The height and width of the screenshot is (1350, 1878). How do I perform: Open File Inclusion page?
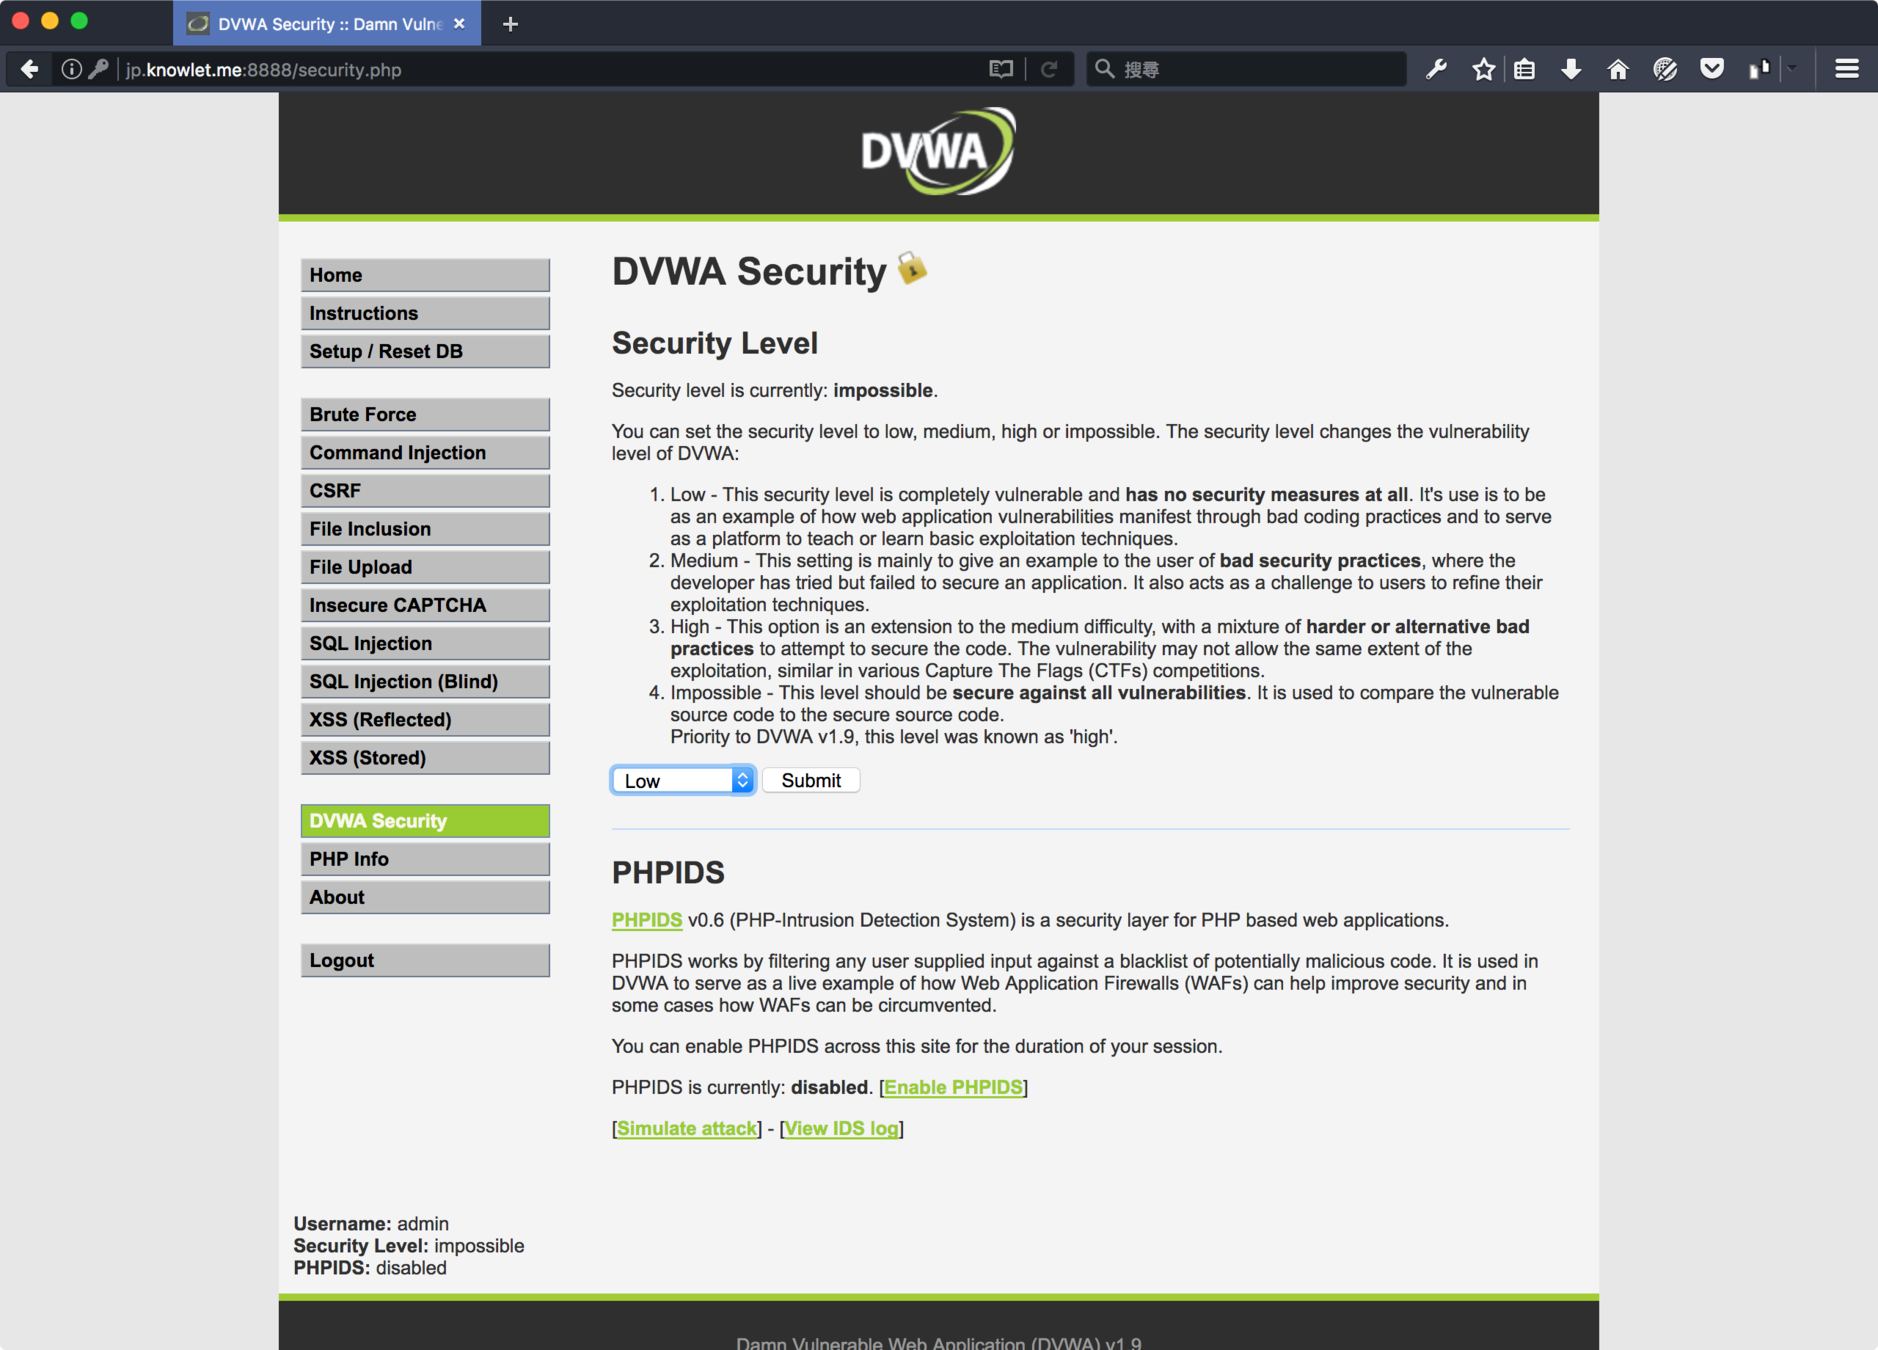coord(425,528)
